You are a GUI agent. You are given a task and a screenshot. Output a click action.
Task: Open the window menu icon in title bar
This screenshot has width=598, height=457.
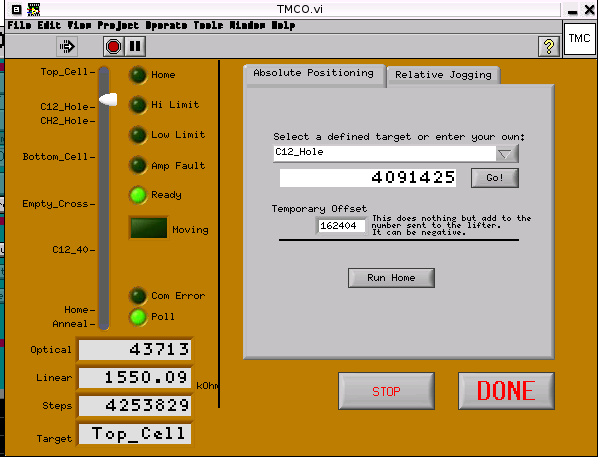(x=16, y=9)
